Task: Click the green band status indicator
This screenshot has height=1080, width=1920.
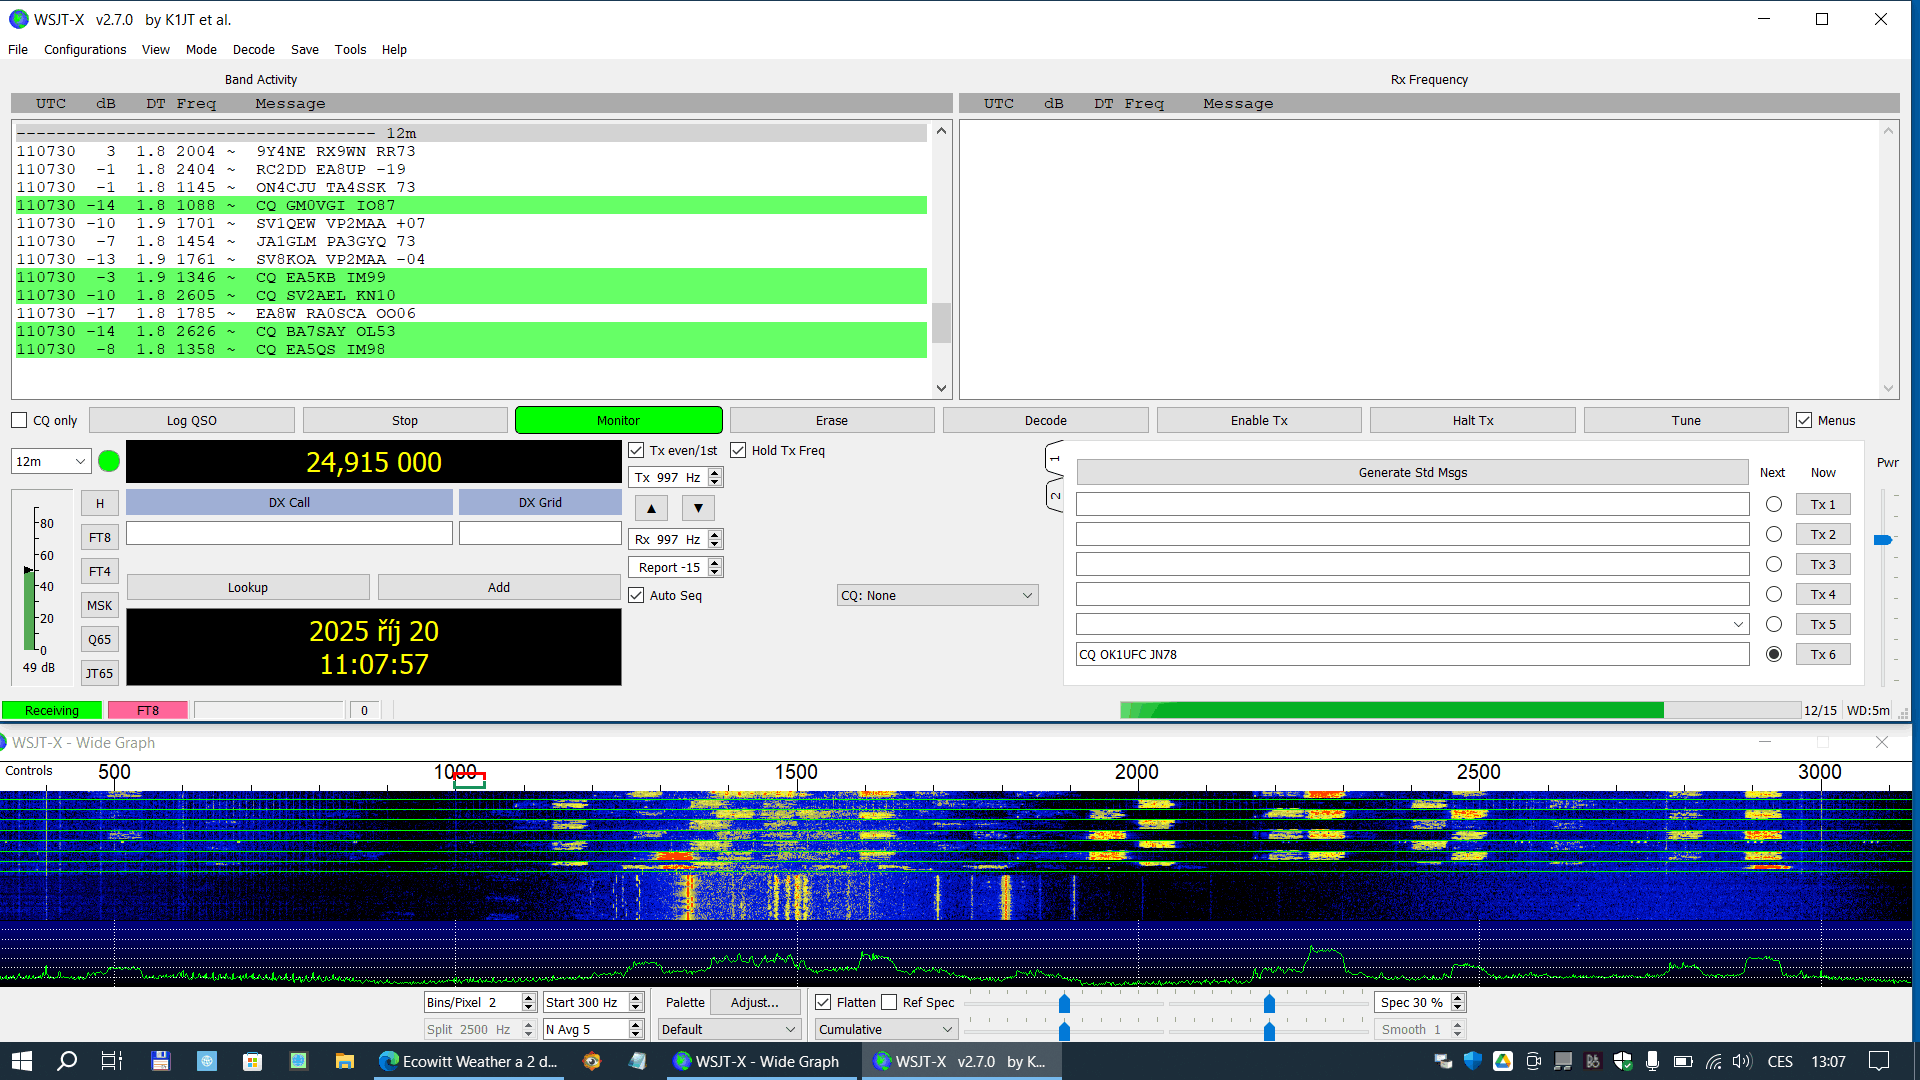Action: click(109, 461)
